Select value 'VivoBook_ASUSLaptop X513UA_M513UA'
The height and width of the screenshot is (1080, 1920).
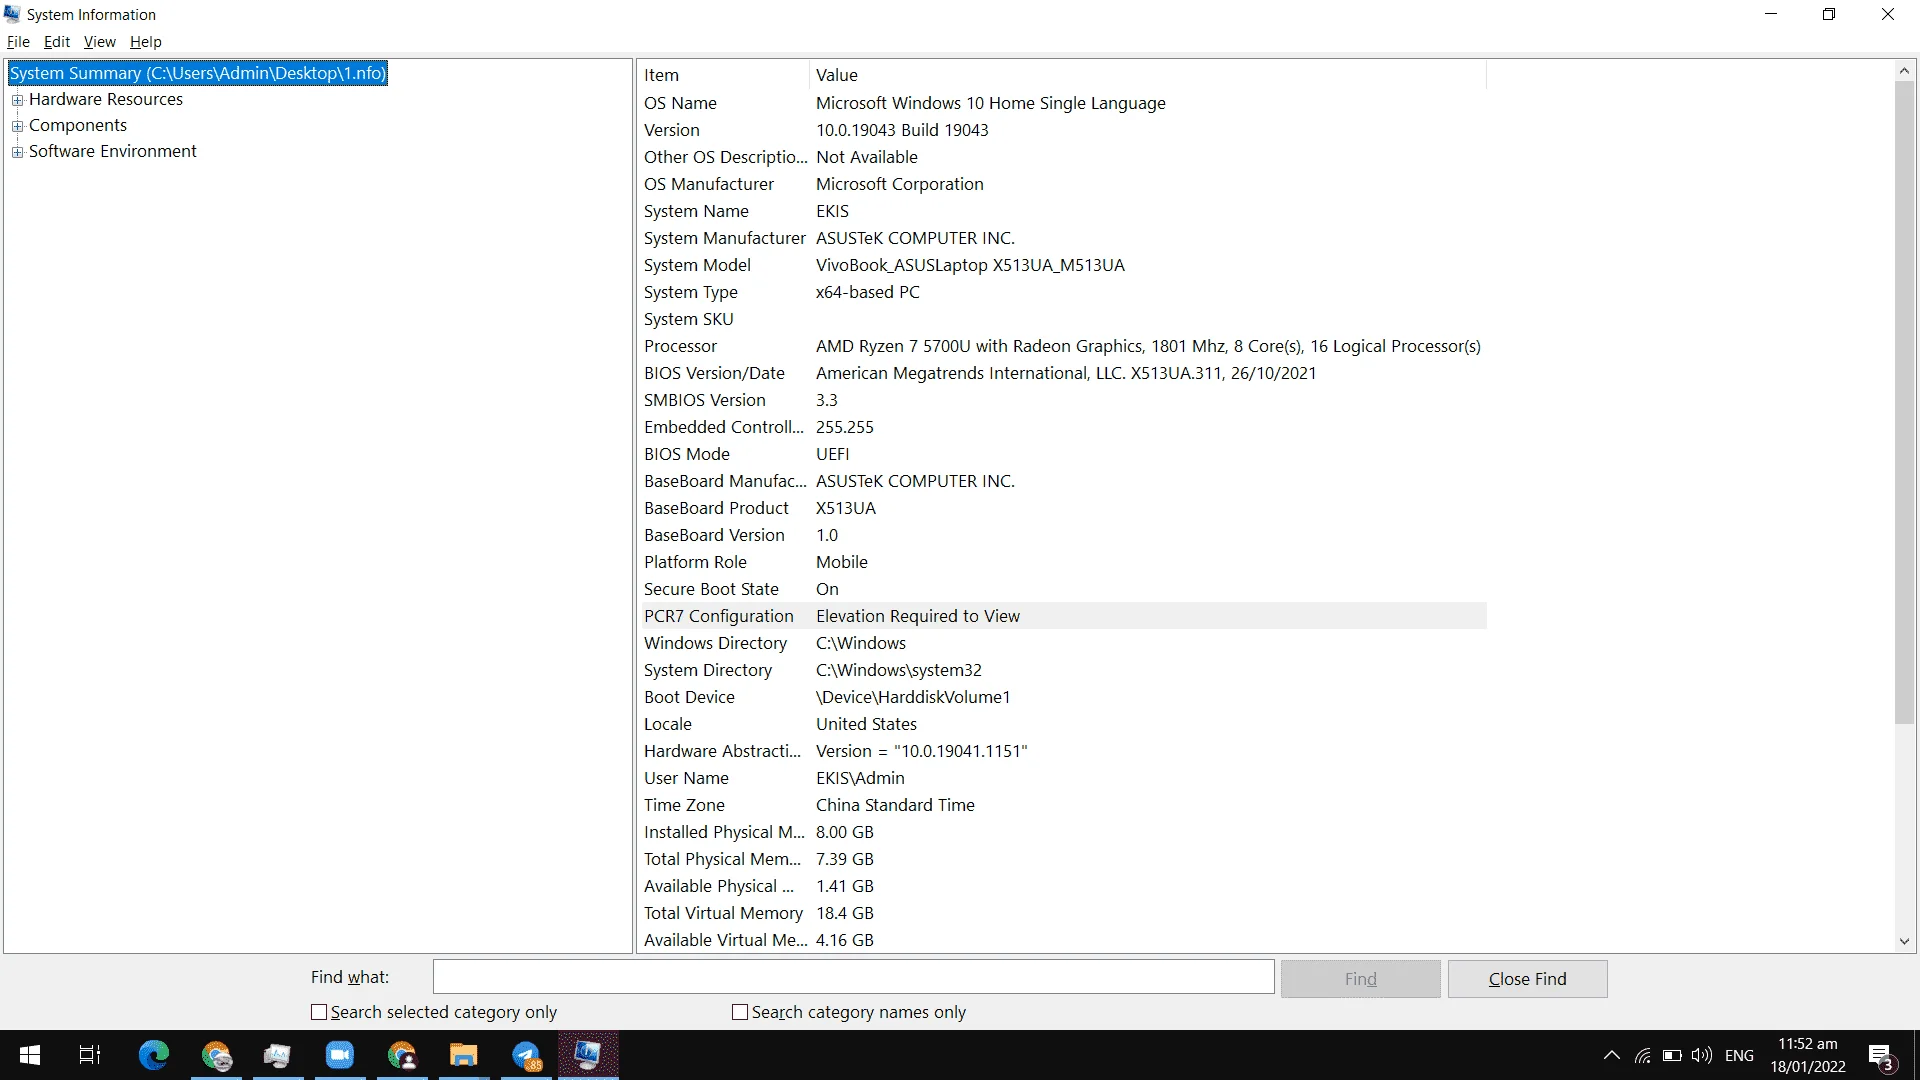(x=970, y=265)
